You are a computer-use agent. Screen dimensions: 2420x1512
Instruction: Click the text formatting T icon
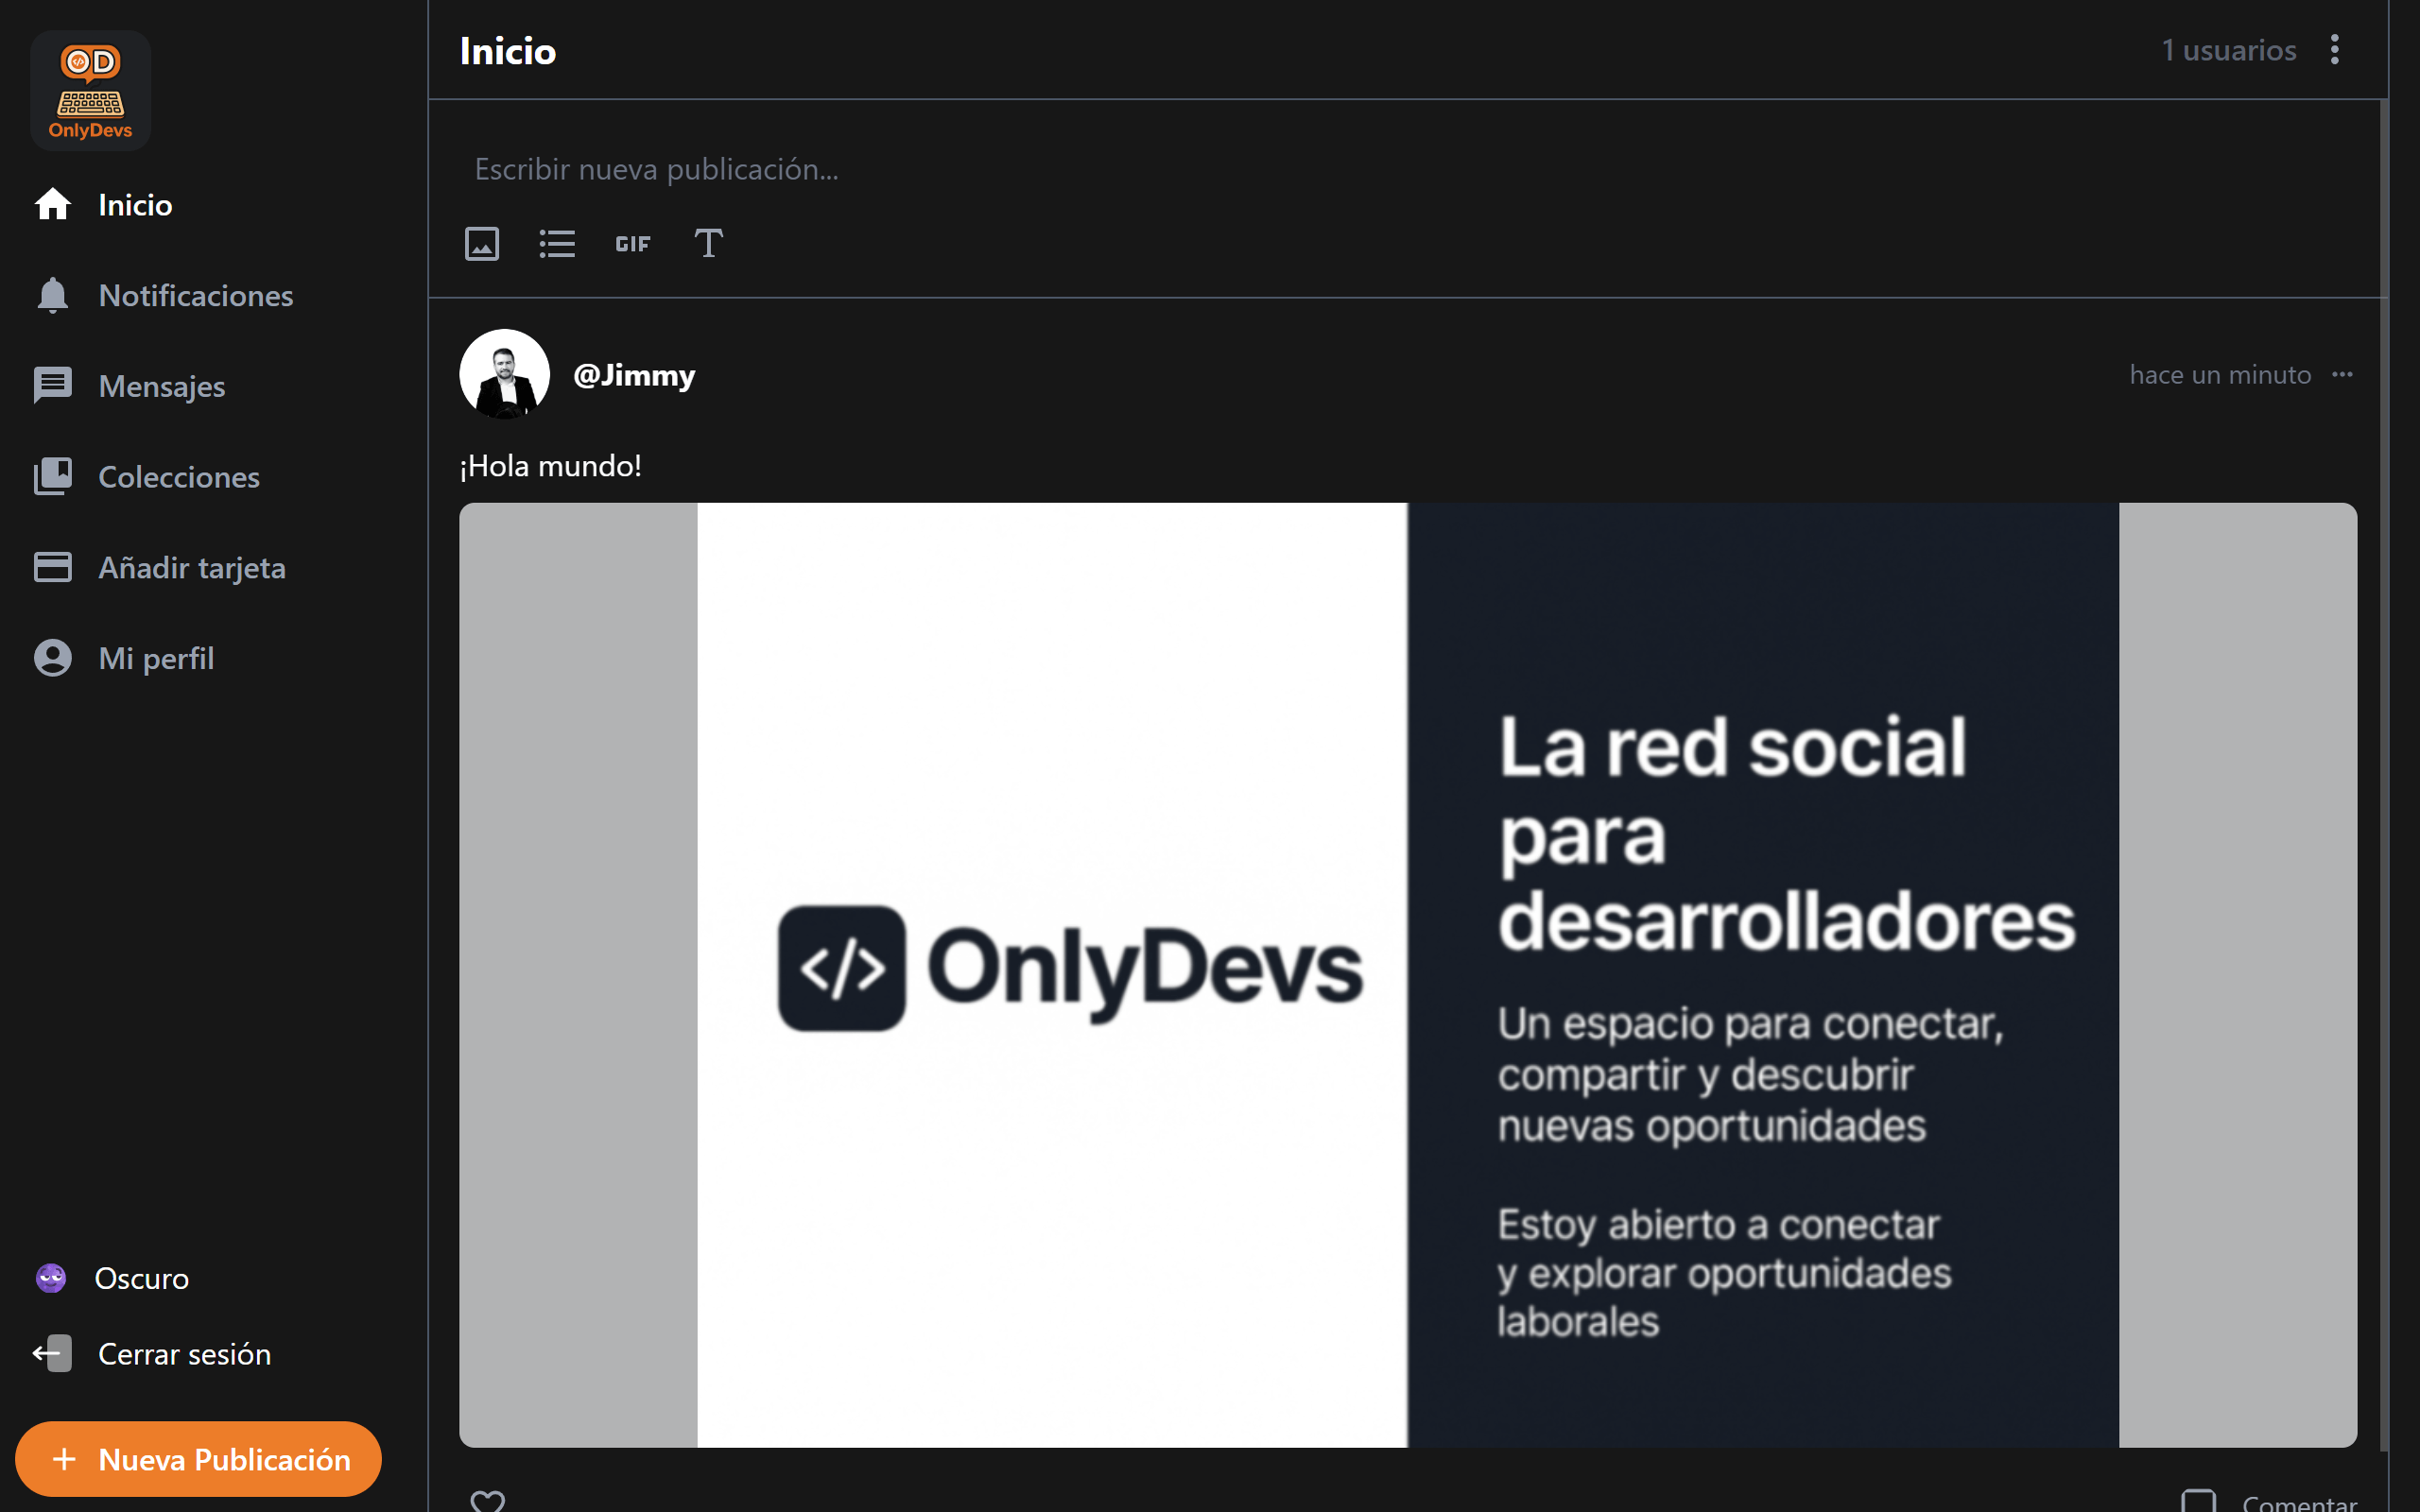point(708,243)
